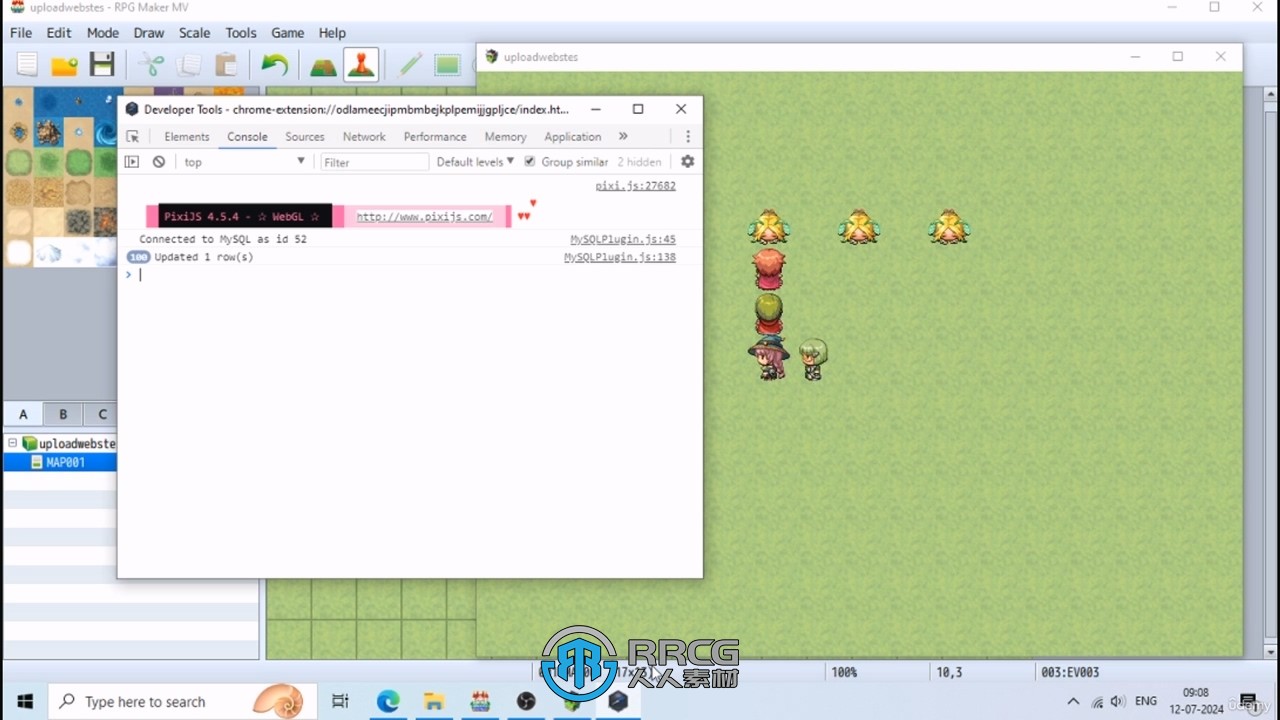
Task: Open the top JavaScript context dropdown
Action: [x=244, y=162]
